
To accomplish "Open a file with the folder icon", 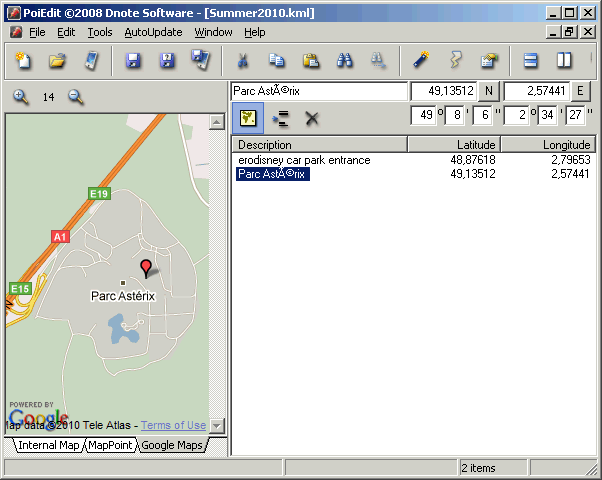I will tap(57, 61).
